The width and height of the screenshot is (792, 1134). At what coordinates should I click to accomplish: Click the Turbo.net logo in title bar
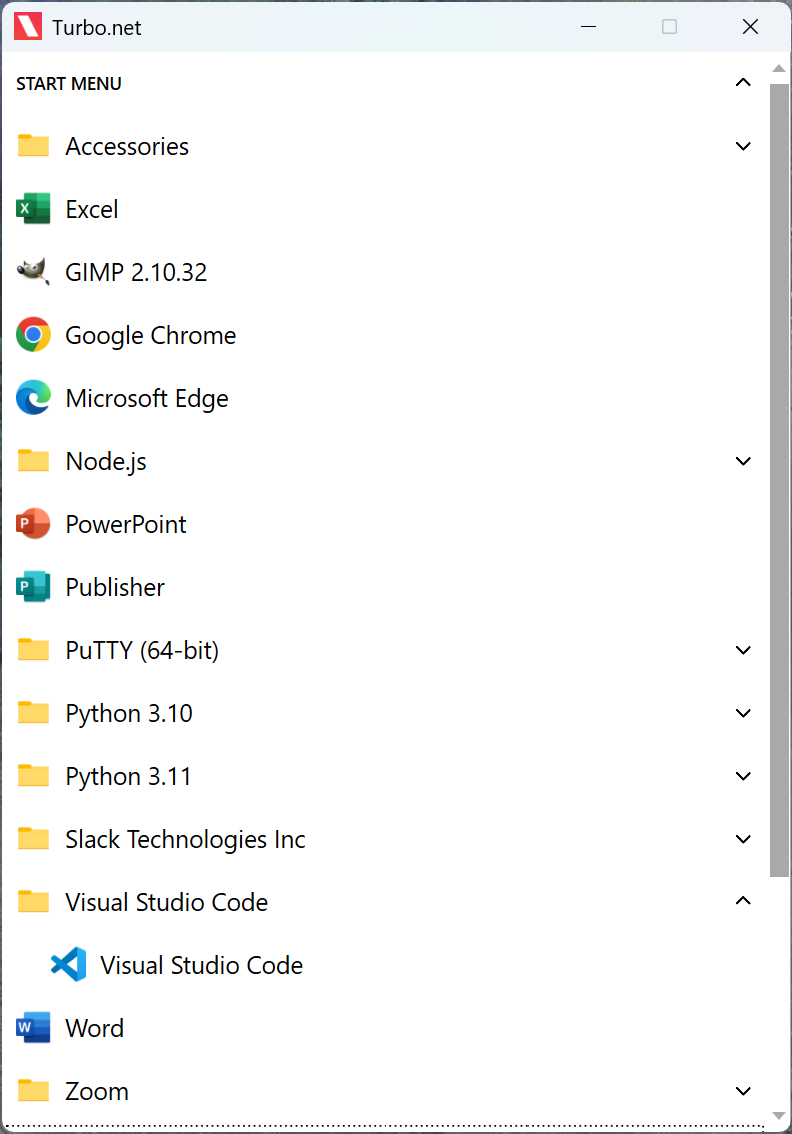coord(28,27)
